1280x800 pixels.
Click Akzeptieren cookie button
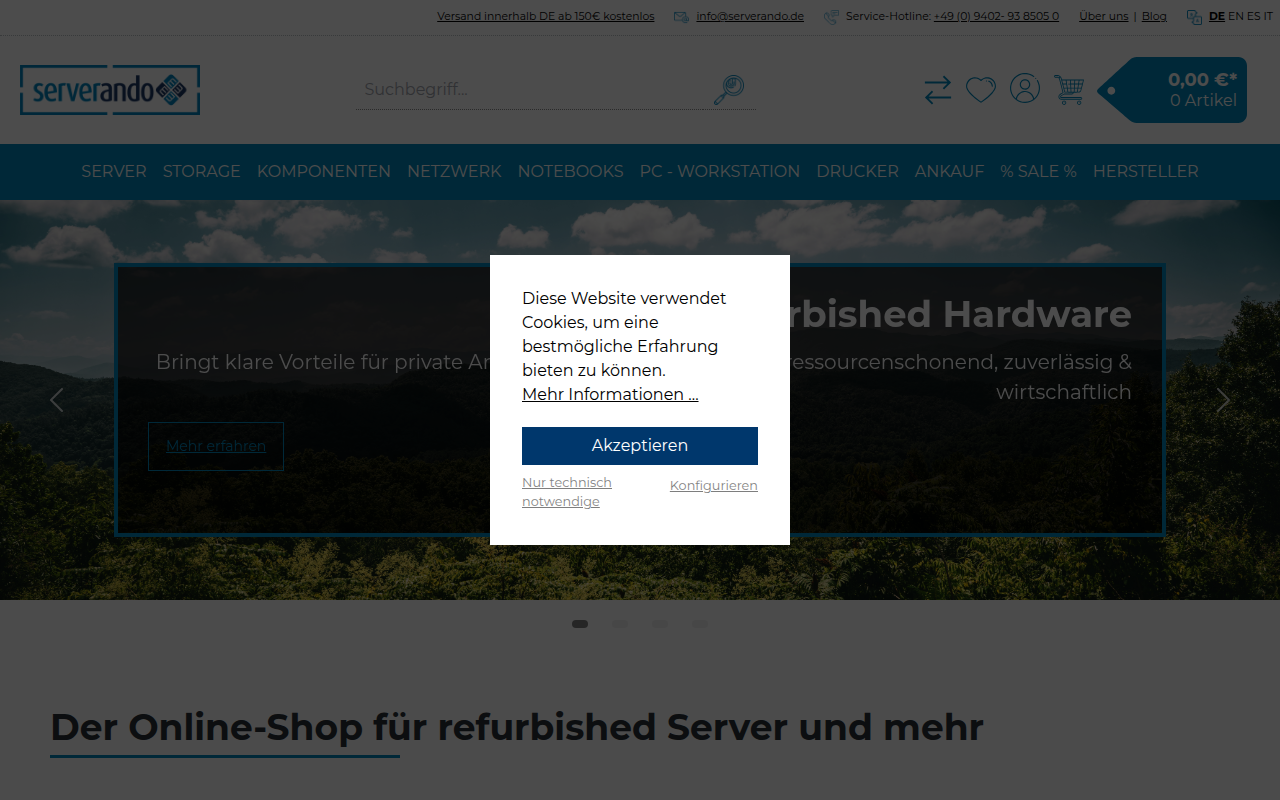point(640,446)
